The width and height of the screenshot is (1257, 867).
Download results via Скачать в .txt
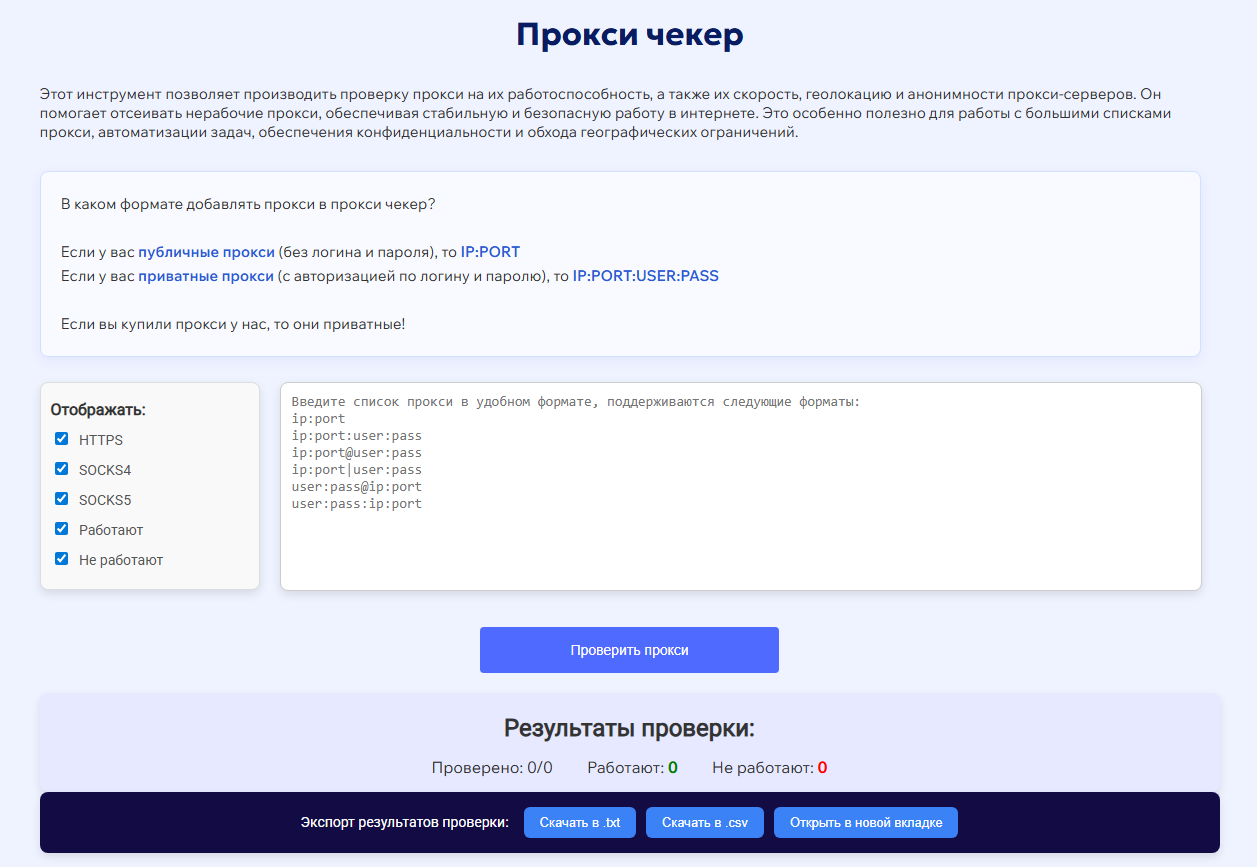[580, 823]
